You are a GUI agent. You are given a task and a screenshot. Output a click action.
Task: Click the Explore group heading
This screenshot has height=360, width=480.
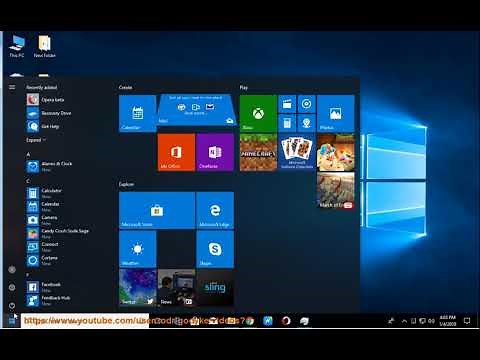coord(126,184)
